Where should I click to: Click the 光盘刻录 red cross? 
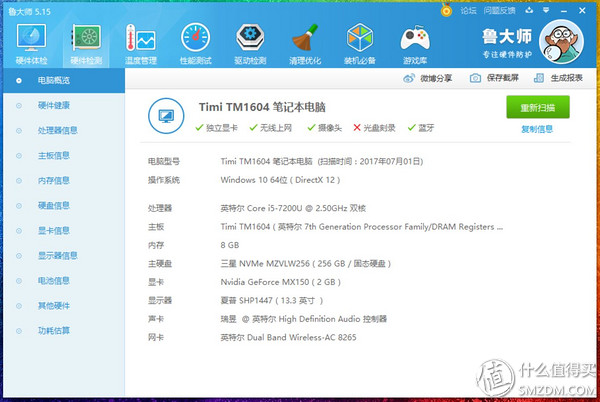tap(357, 127)
